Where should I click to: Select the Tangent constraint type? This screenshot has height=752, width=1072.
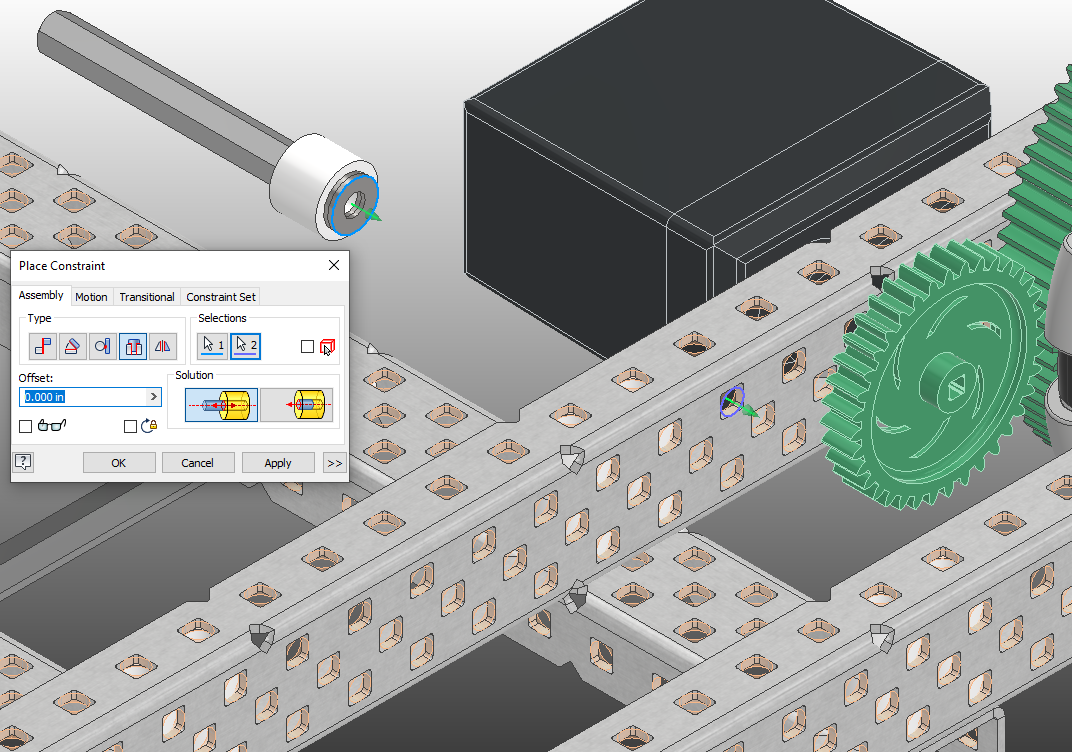point(103,346)
